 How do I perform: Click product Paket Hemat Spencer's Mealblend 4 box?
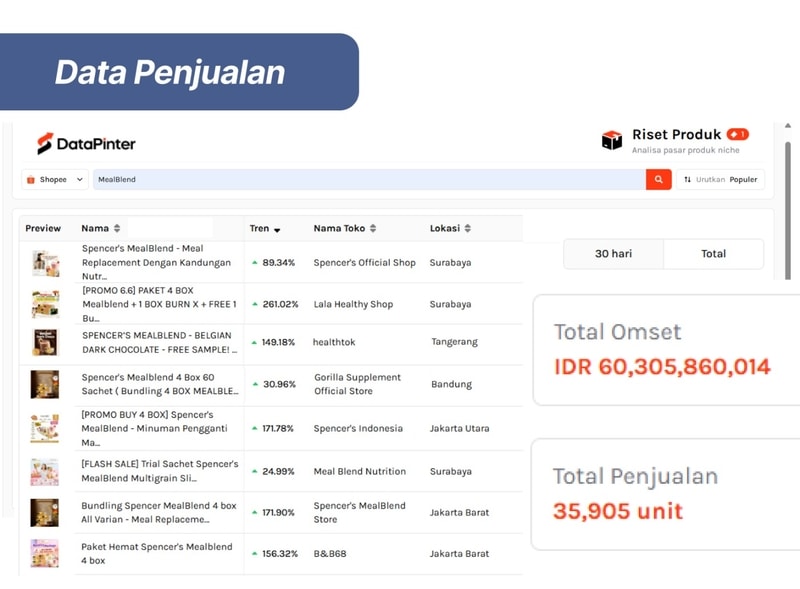pyautogui.click(x=157, y=553)
